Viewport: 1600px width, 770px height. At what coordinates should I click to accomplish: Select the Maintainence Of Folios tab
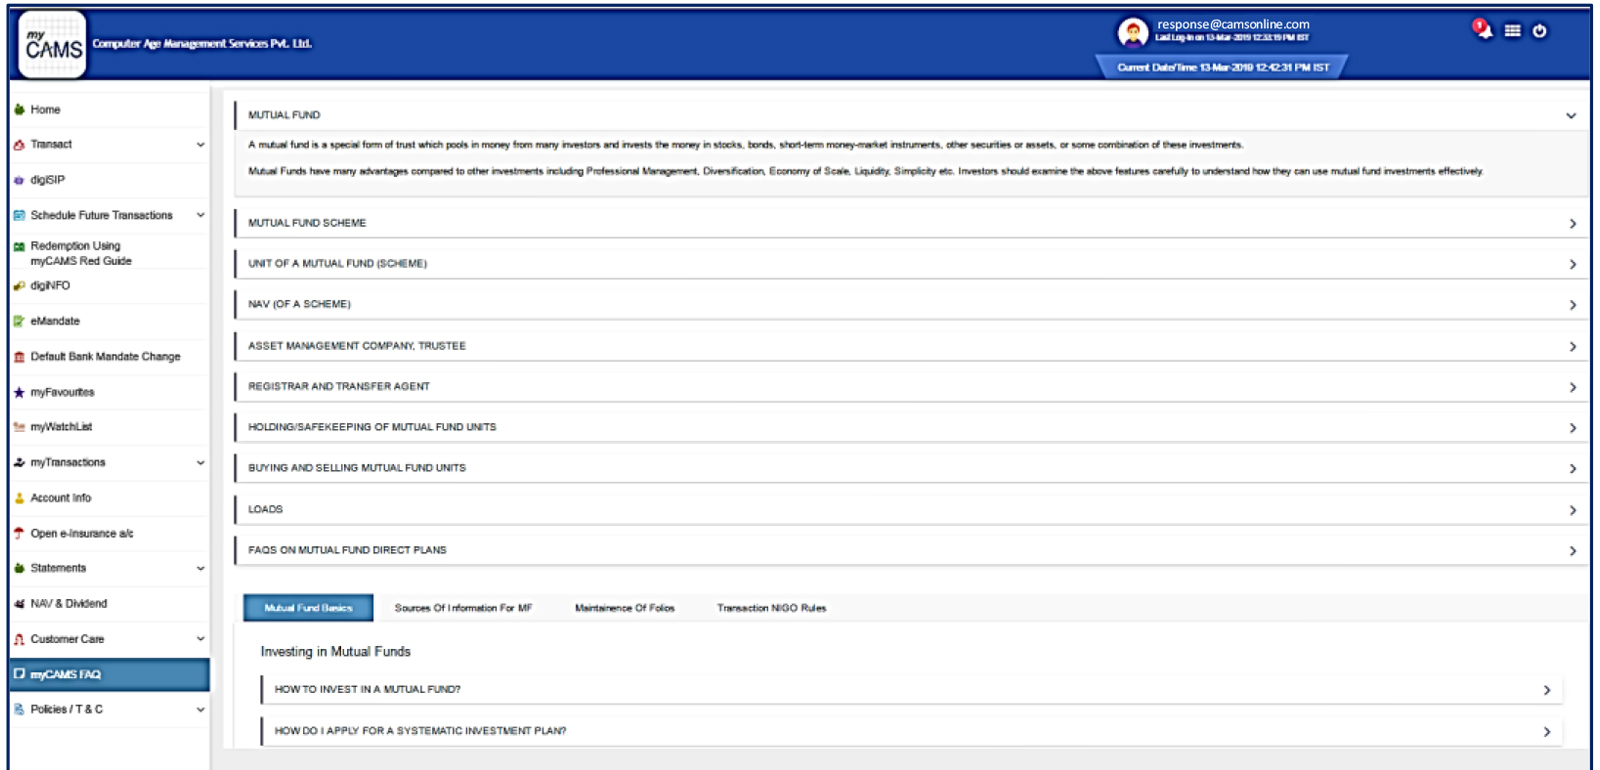[x=624, y=608]
